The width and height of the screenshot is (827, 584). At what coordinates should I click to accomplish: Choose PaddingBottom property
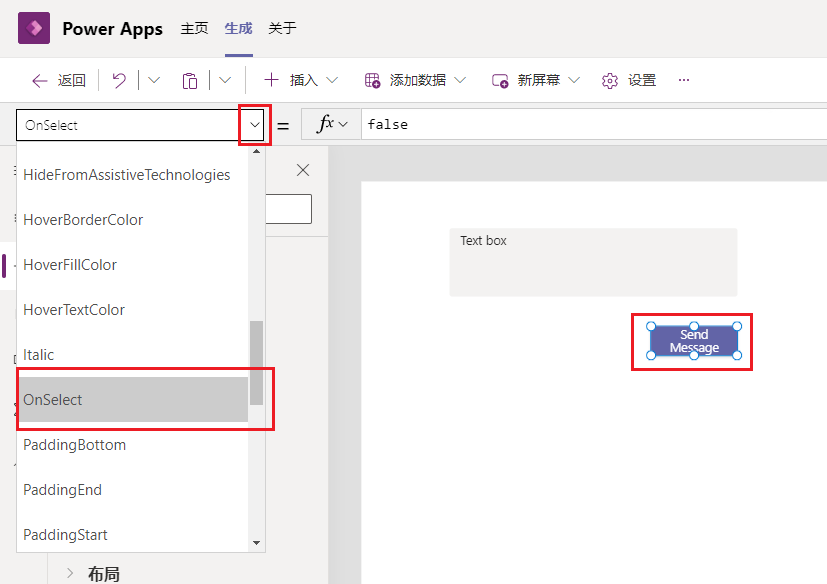(x=132, y=445)
